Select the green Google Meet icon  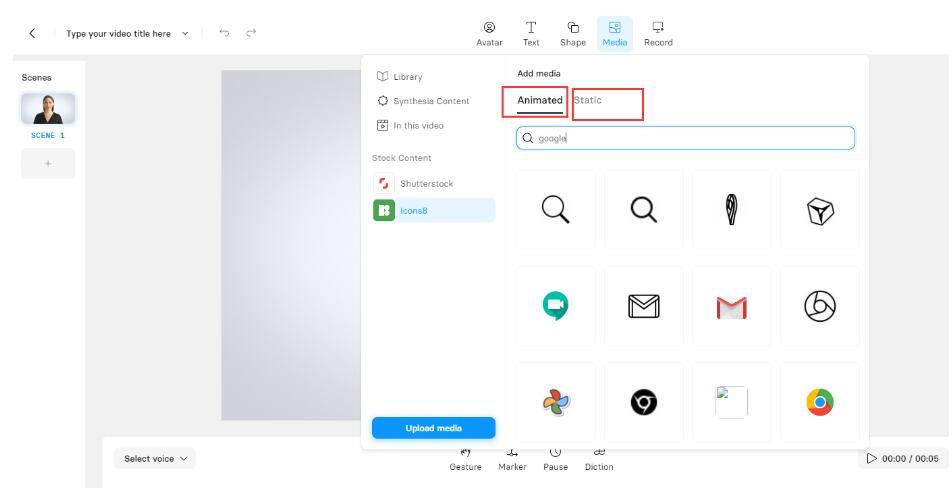click(556, 306)
